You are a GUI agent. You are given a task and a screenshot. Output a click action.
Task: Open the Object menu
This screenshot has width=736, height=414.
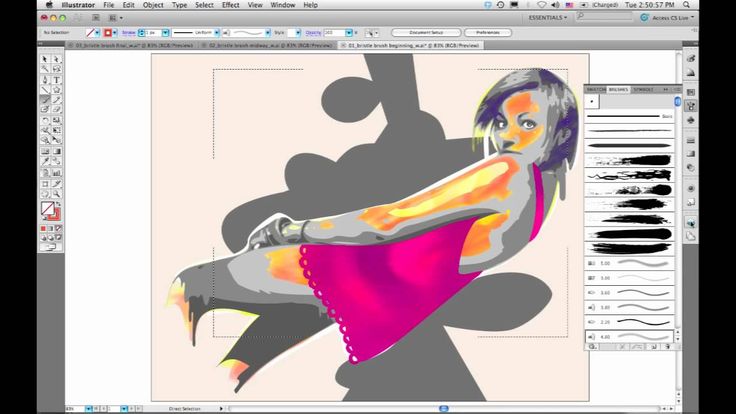point(153,5)
